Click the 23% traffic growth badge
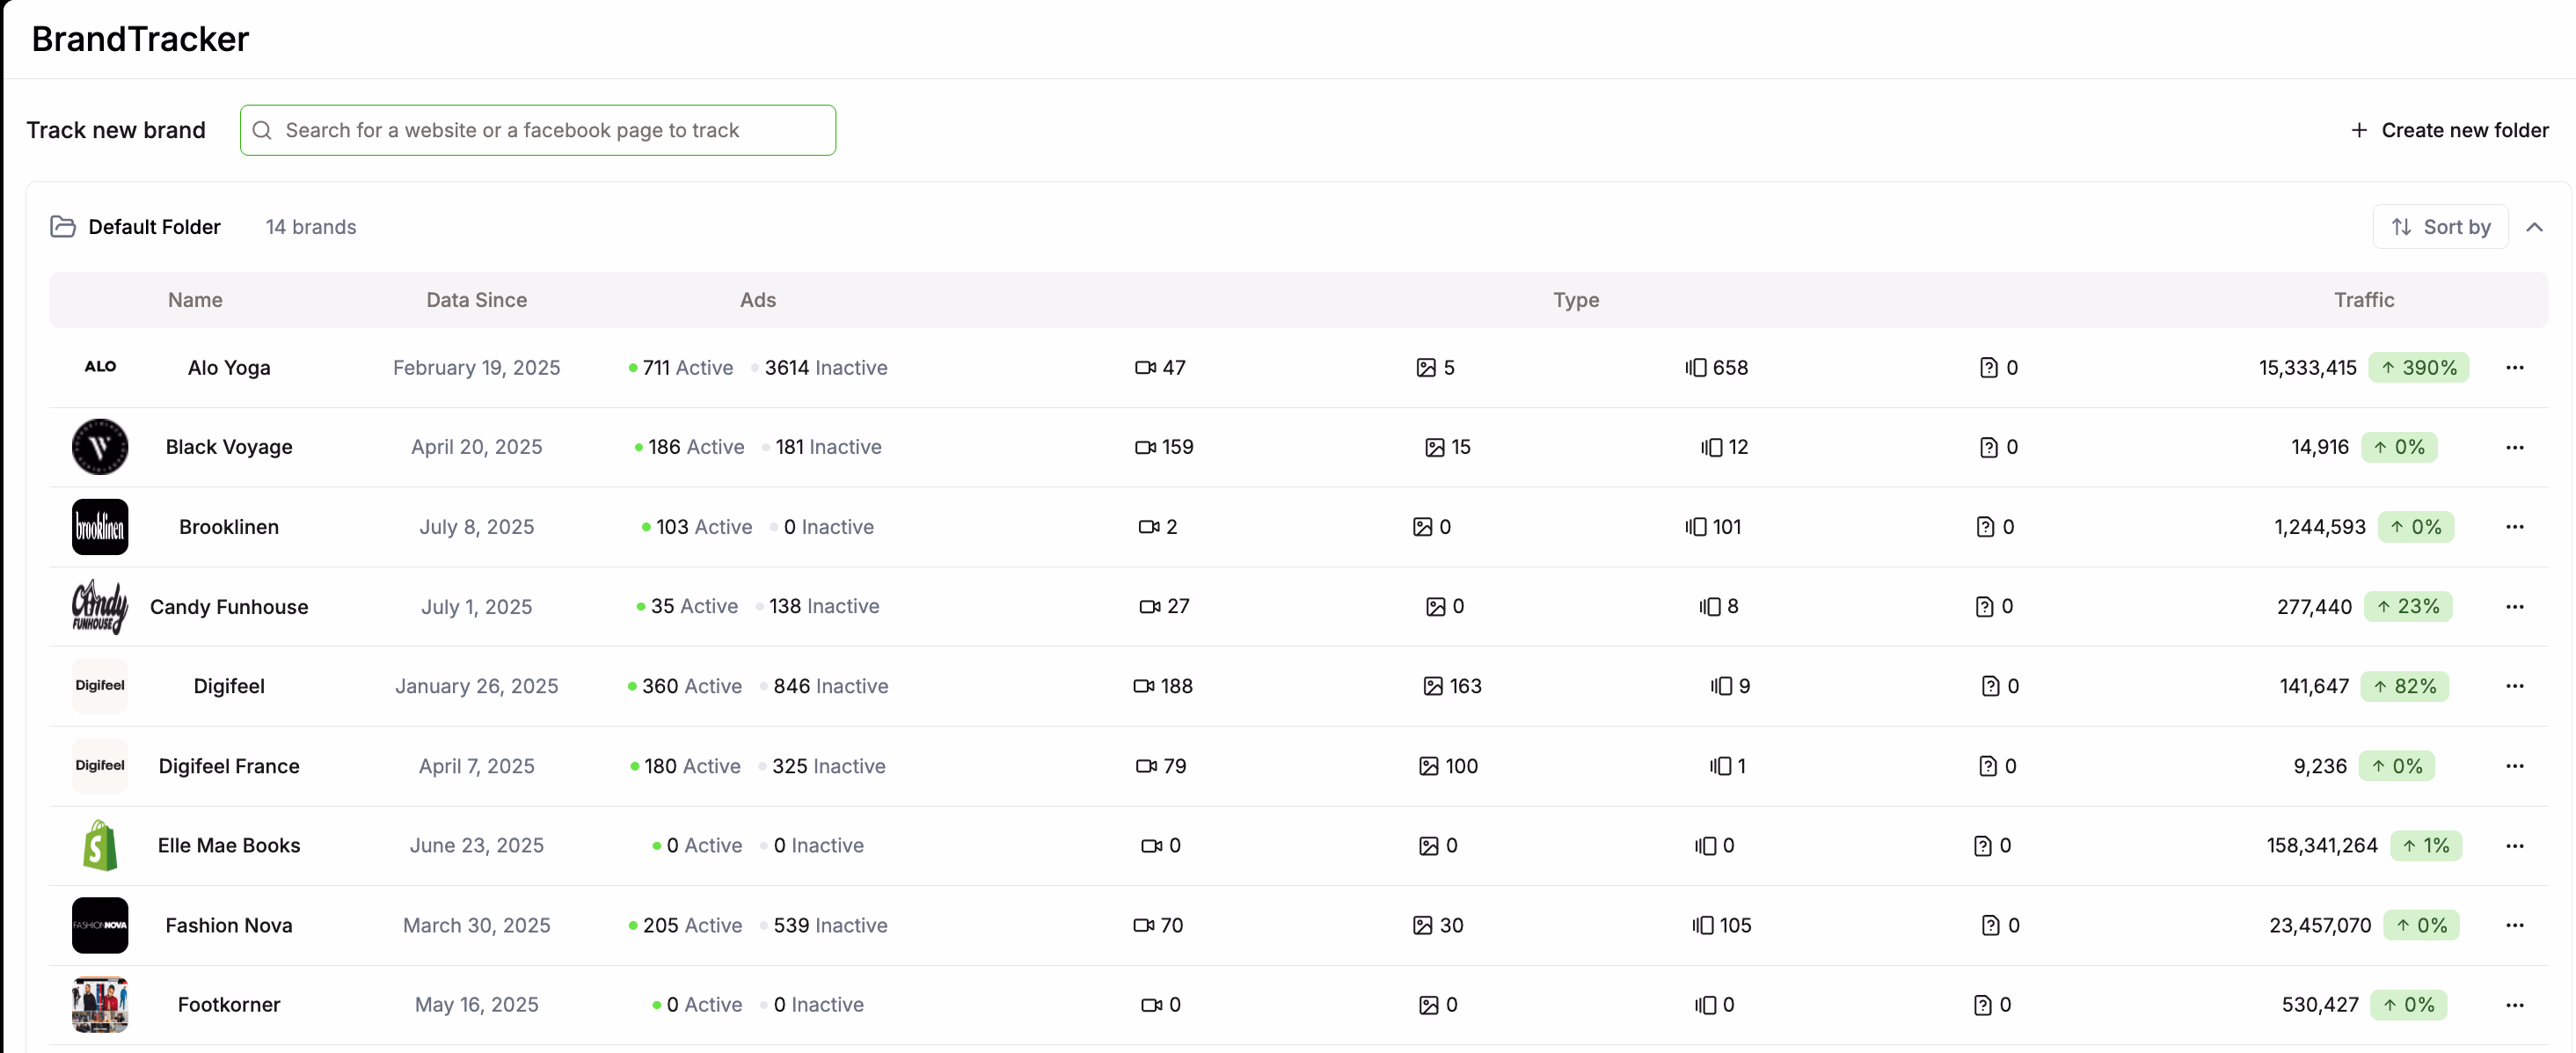 click(2407, 606)
